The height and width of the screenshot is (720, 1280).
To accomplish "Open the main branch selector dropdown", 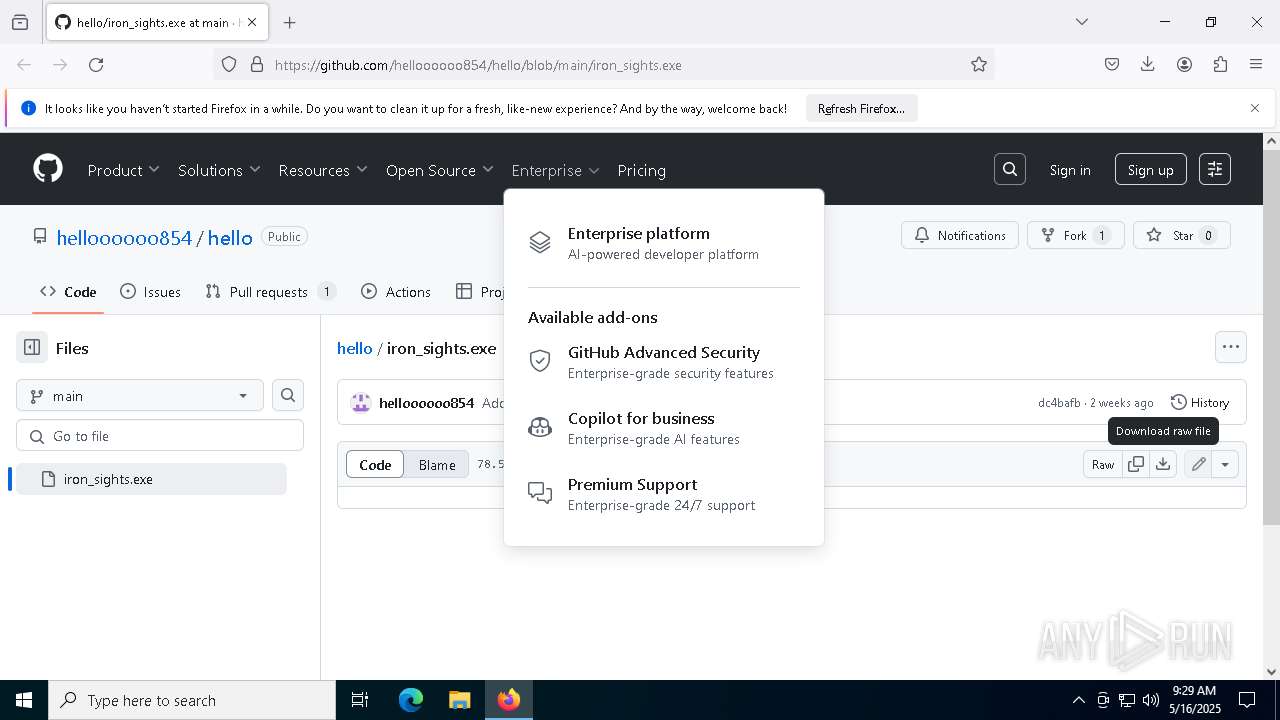I will pos(140,395).
